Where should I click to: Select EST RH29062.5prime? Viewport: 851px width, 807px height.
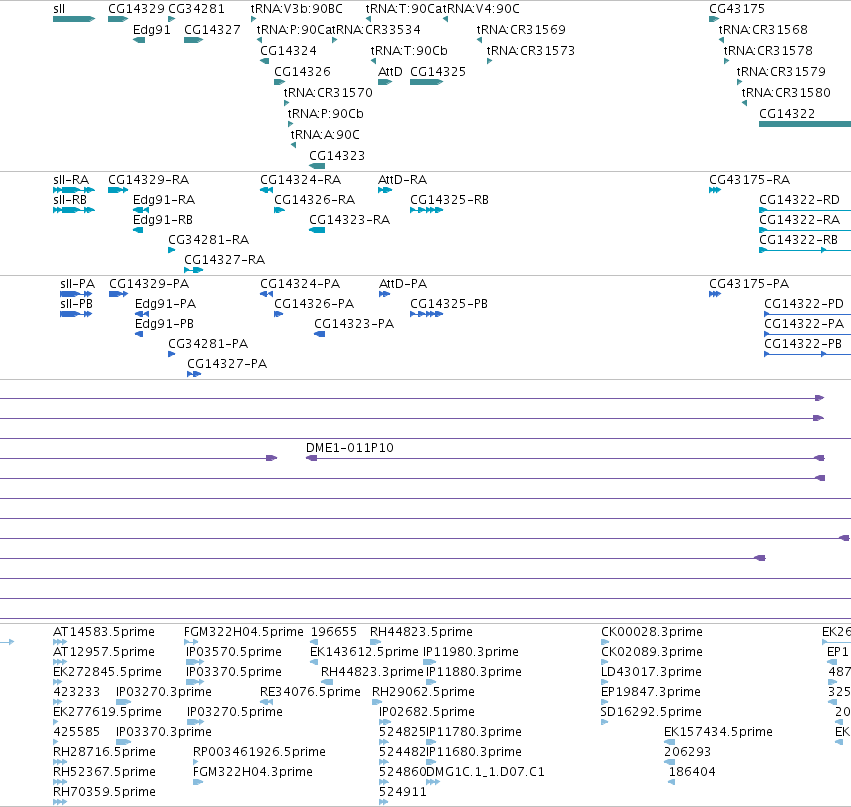(377, 702)
